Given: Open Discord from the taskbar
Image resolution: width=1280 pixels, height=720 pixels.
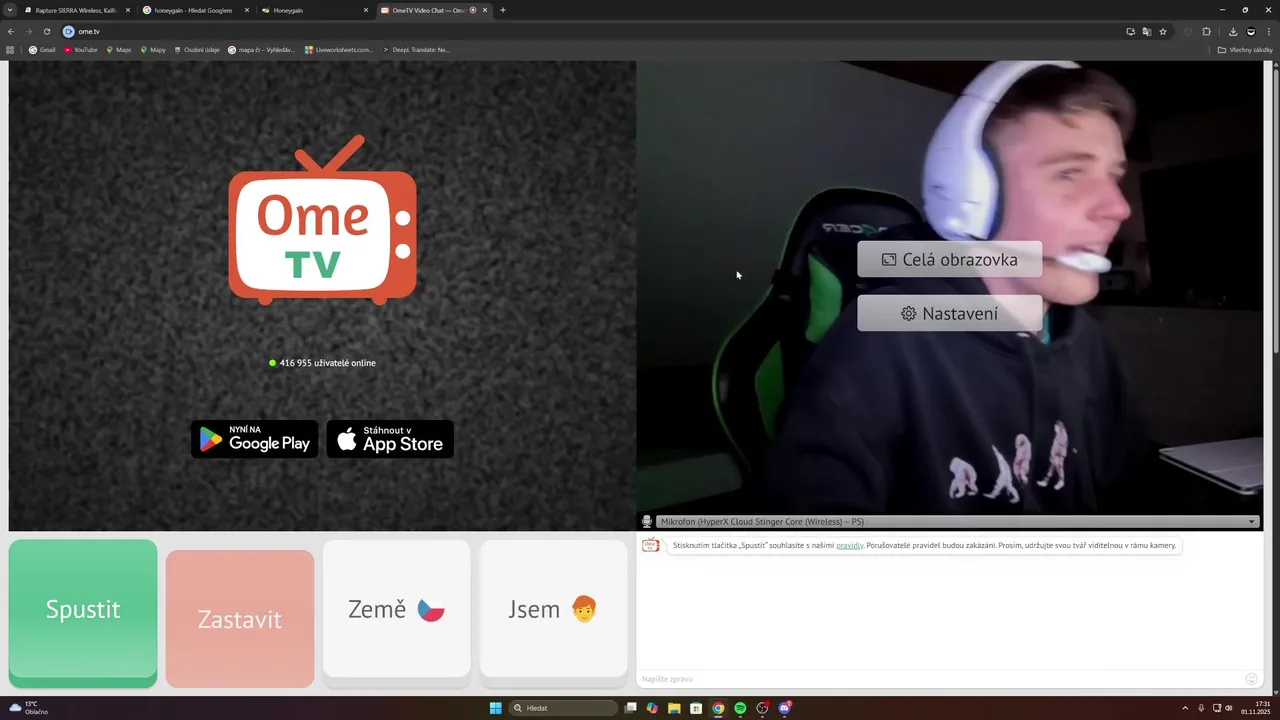Looking at the screenshot, I should click(785, 708).
